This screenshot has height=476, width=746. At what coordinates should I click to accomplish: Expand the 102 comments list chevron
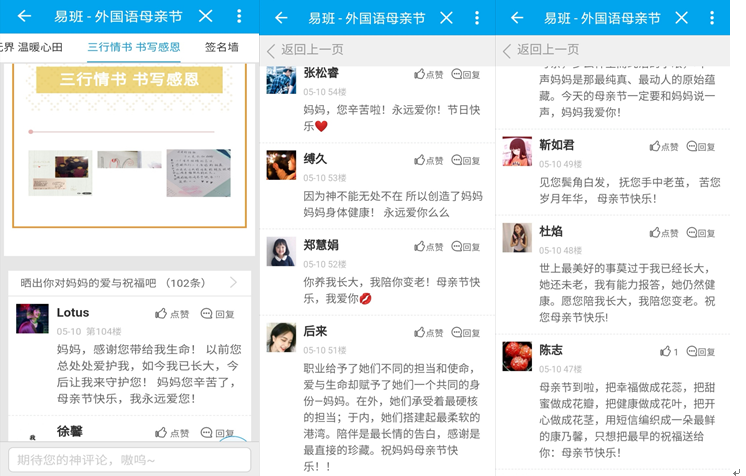pos(234,283)
